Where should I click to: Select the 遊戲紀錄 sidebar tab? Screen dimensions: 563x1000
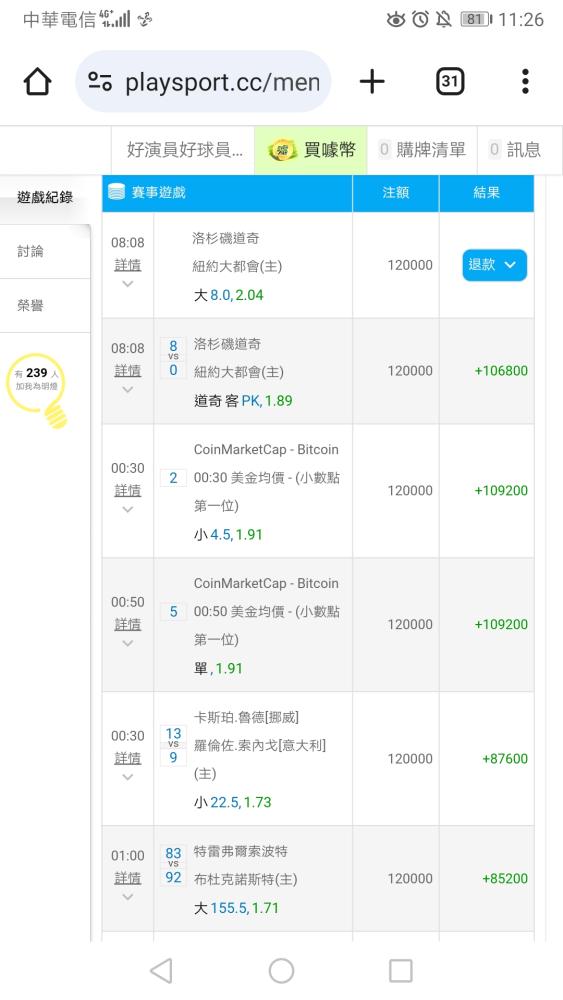tap(45, 197)
